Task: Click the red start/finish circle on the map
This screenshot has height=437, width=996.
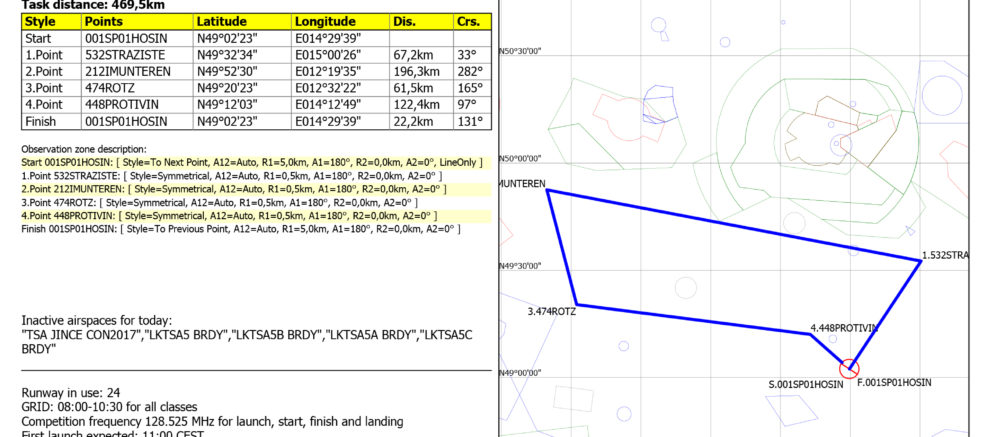Action: [x=849, y=368]
